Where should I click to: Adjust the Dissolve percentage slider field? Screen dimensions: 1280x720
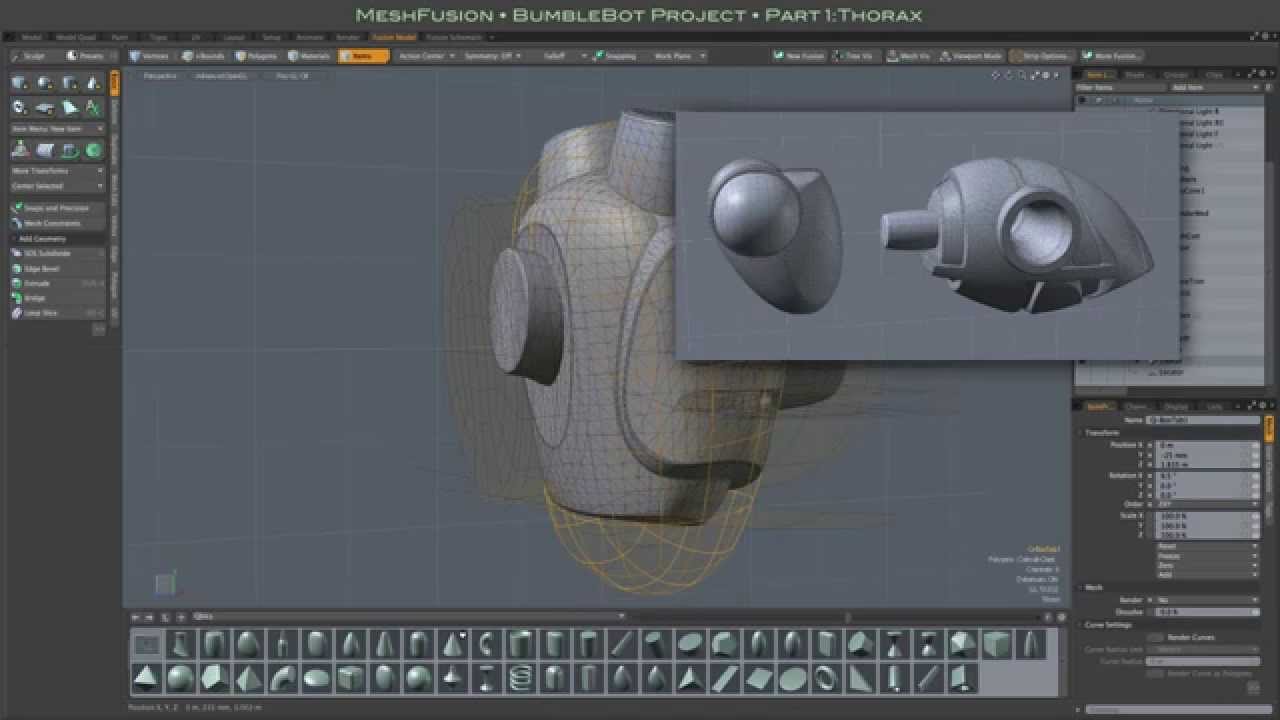1207,611
